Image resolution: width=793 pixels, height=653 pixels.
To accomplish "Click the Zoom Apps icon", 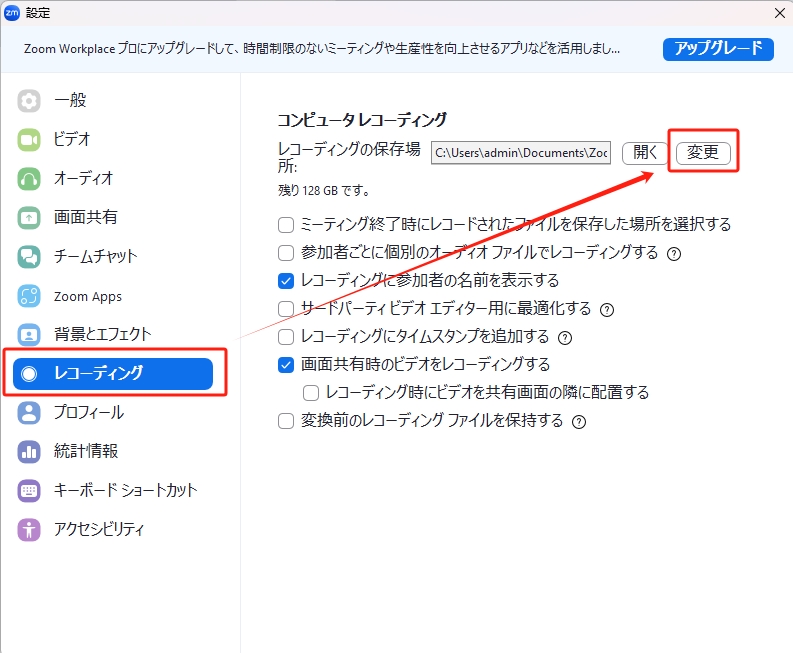I will point(29,296).
